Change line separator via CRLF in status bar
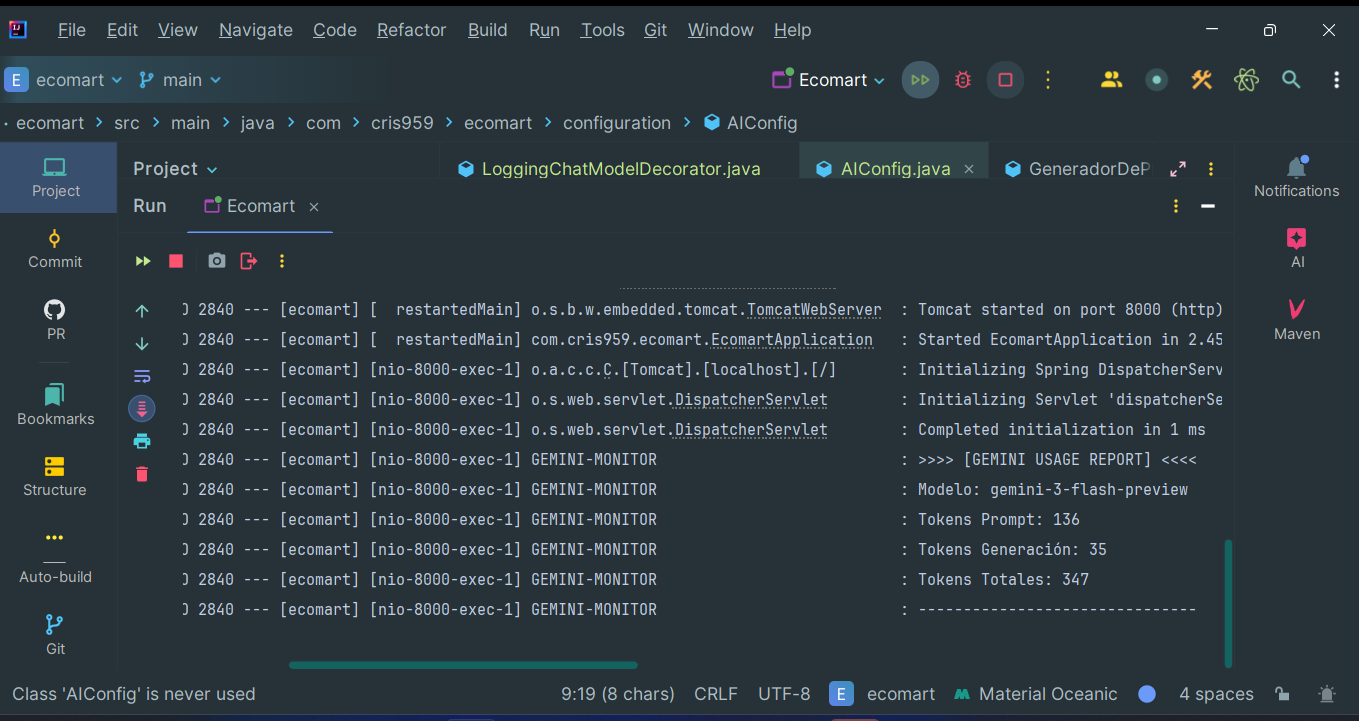This screenshot has height=721, width=1359. coord(716,694)
